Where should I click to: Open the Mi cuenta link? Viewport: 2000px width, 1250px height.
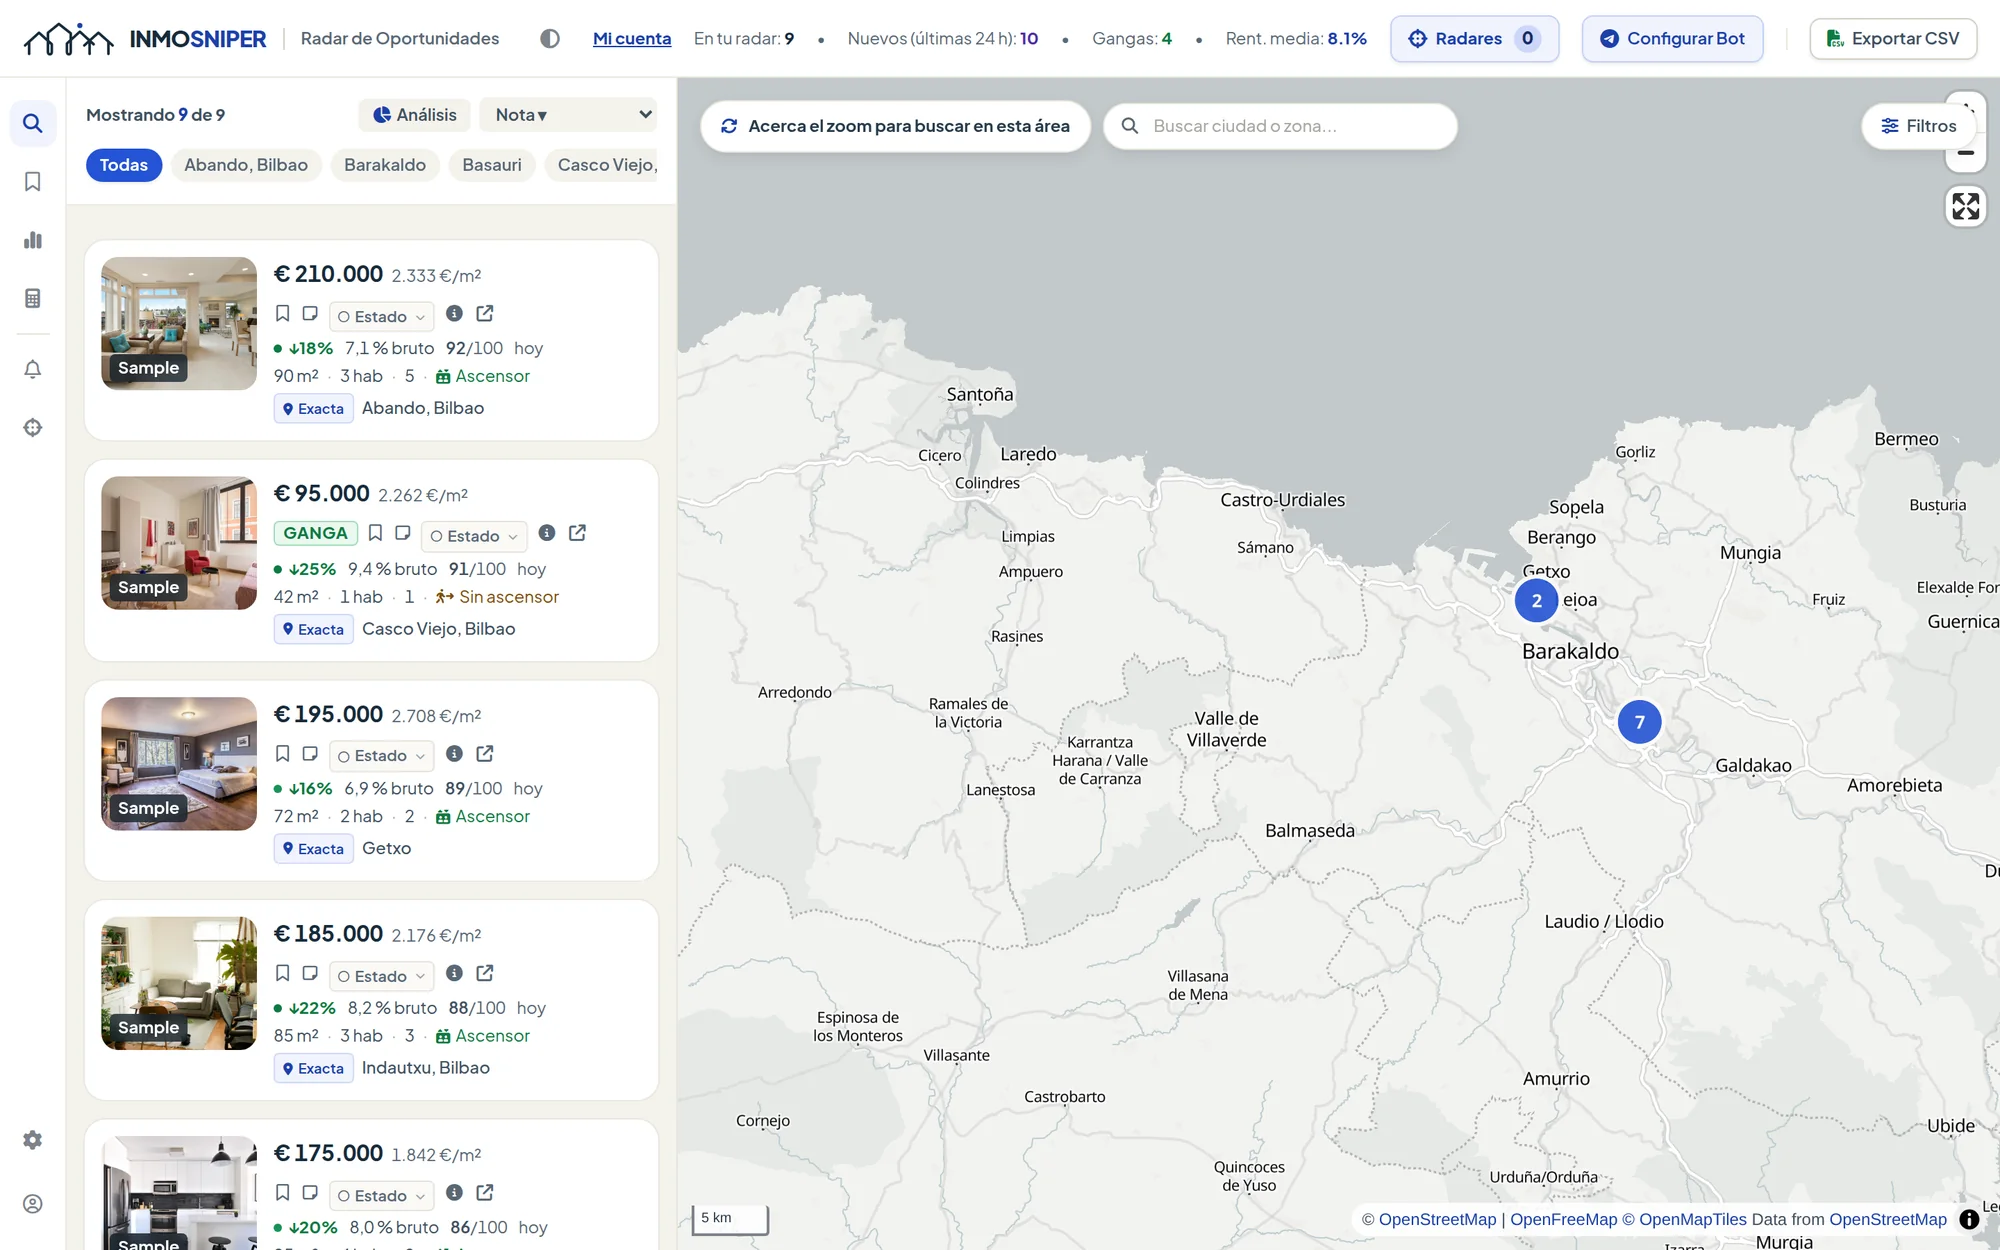click(632, 38)
